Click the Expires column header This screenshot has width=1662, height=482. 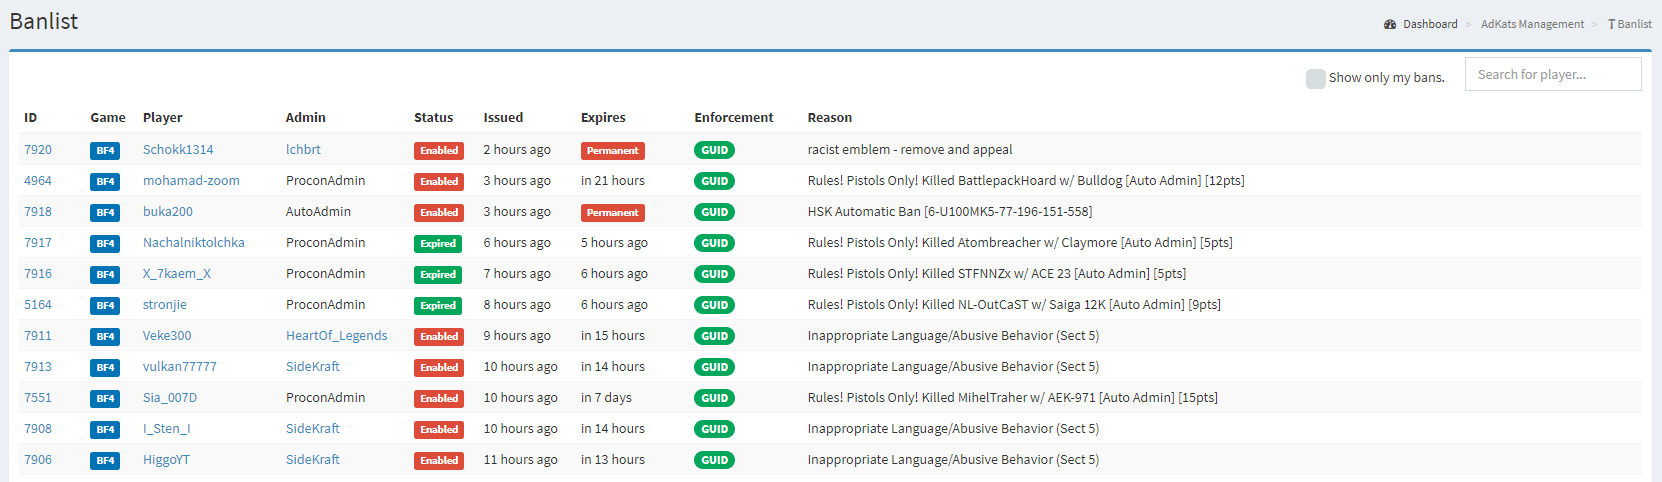pyautogui.click(x=603, y=118)
